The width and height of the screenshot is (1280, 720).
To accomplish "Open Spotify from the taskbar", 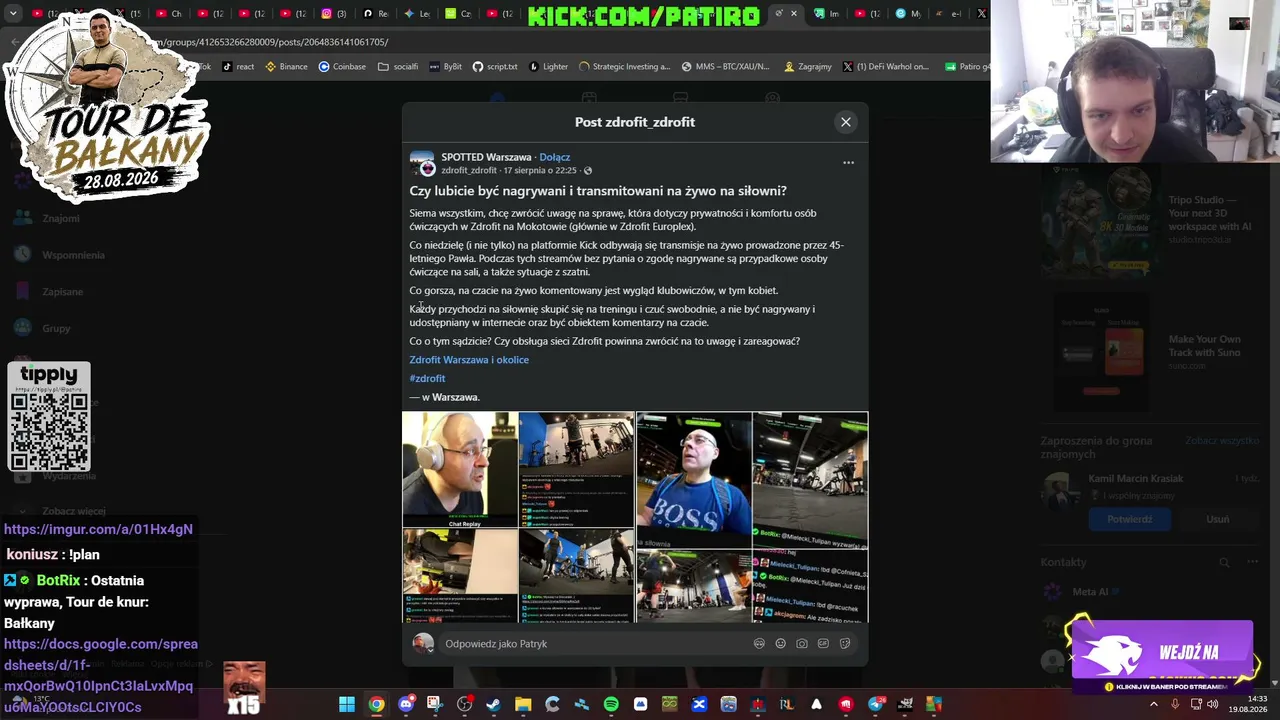I will pos(611,704).
